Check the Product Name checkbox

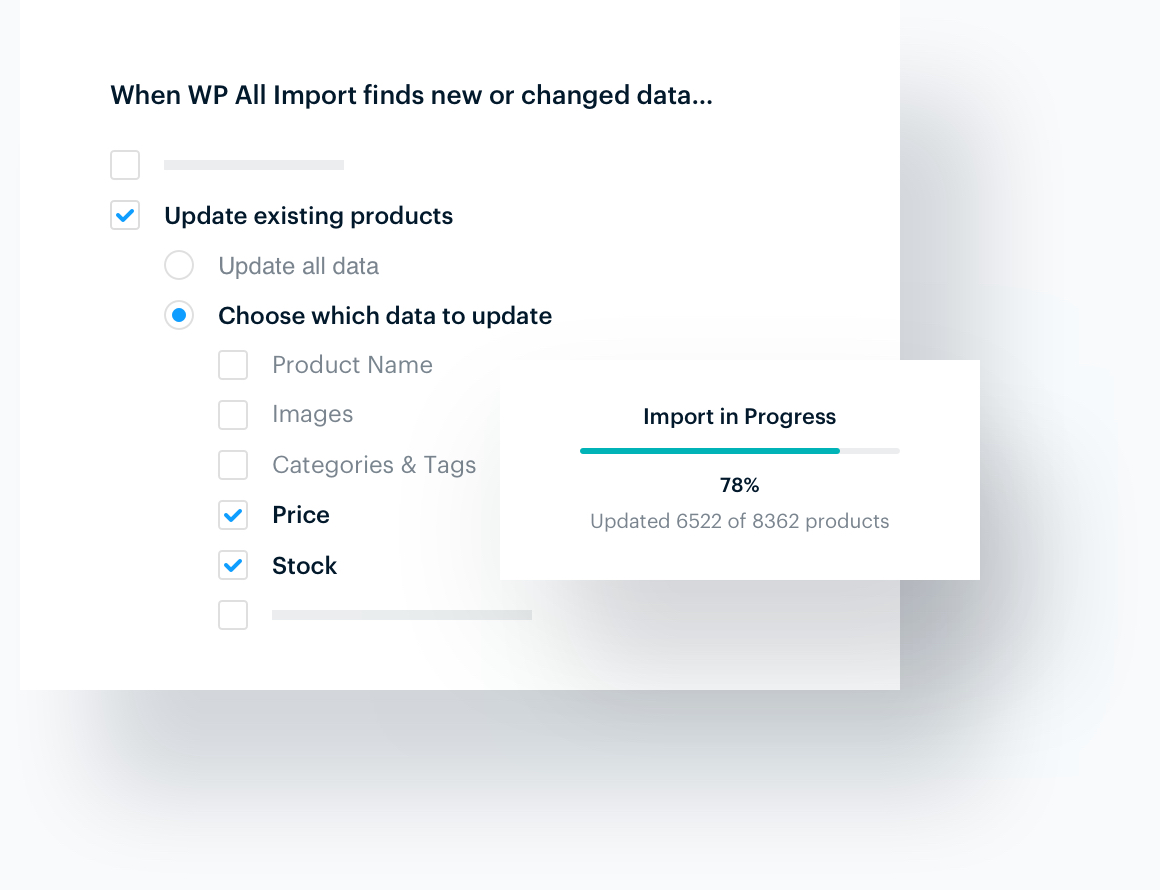(x=233, y=365)
